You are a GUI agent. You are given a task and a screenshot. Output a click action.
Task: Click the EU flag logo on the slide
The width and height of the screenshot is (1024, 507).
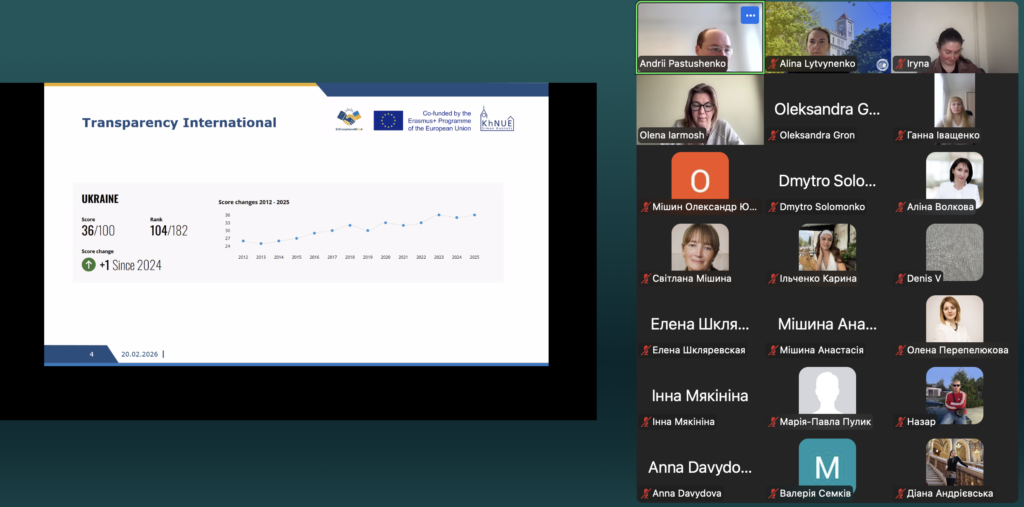pos(388,120)
